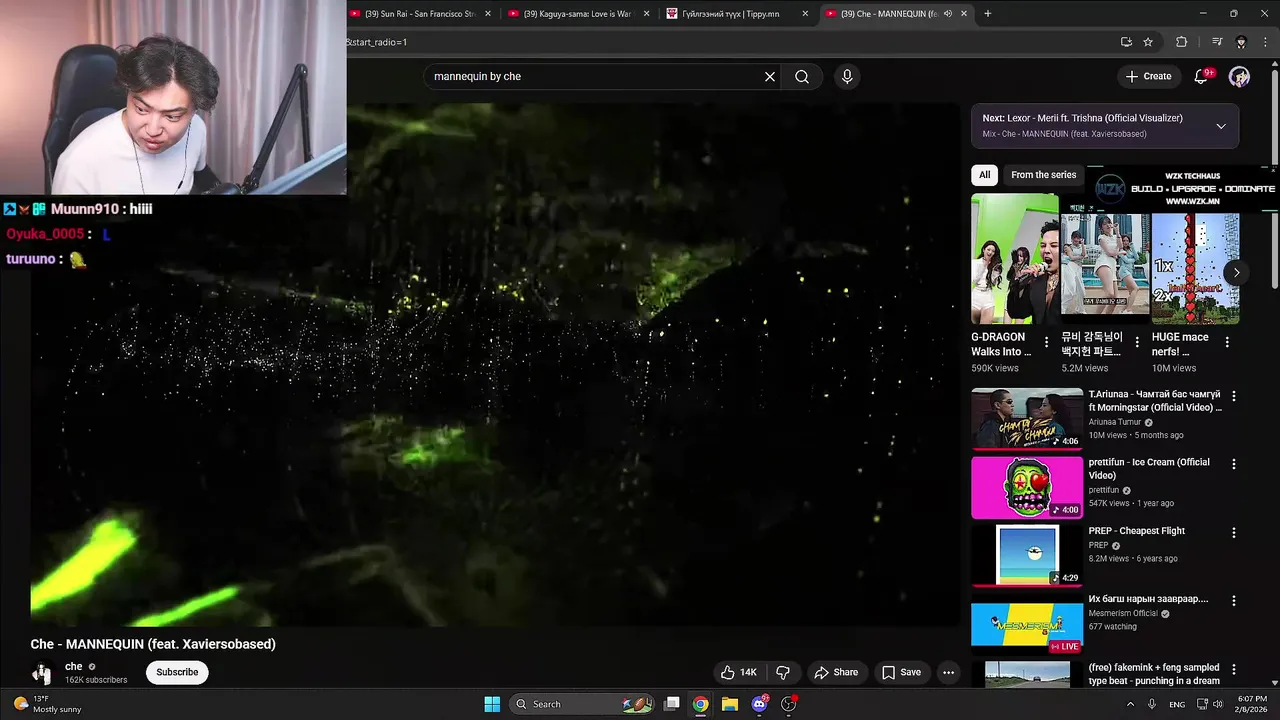Open prettifun Ice Cream video thumbnail

point(1027,488)
